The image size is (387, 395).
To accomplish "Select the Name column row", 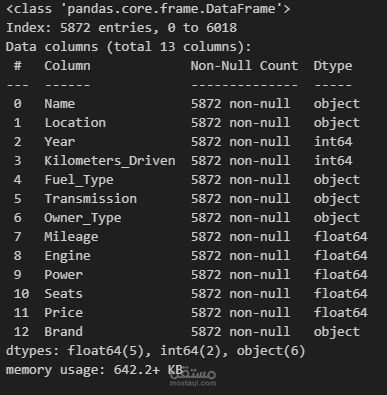I will pos(187,104).
